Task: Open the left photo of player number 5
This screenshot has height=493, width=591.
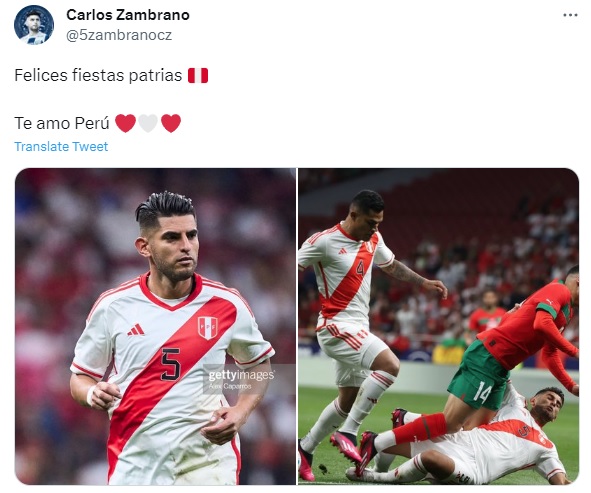Action: [155, 326]
